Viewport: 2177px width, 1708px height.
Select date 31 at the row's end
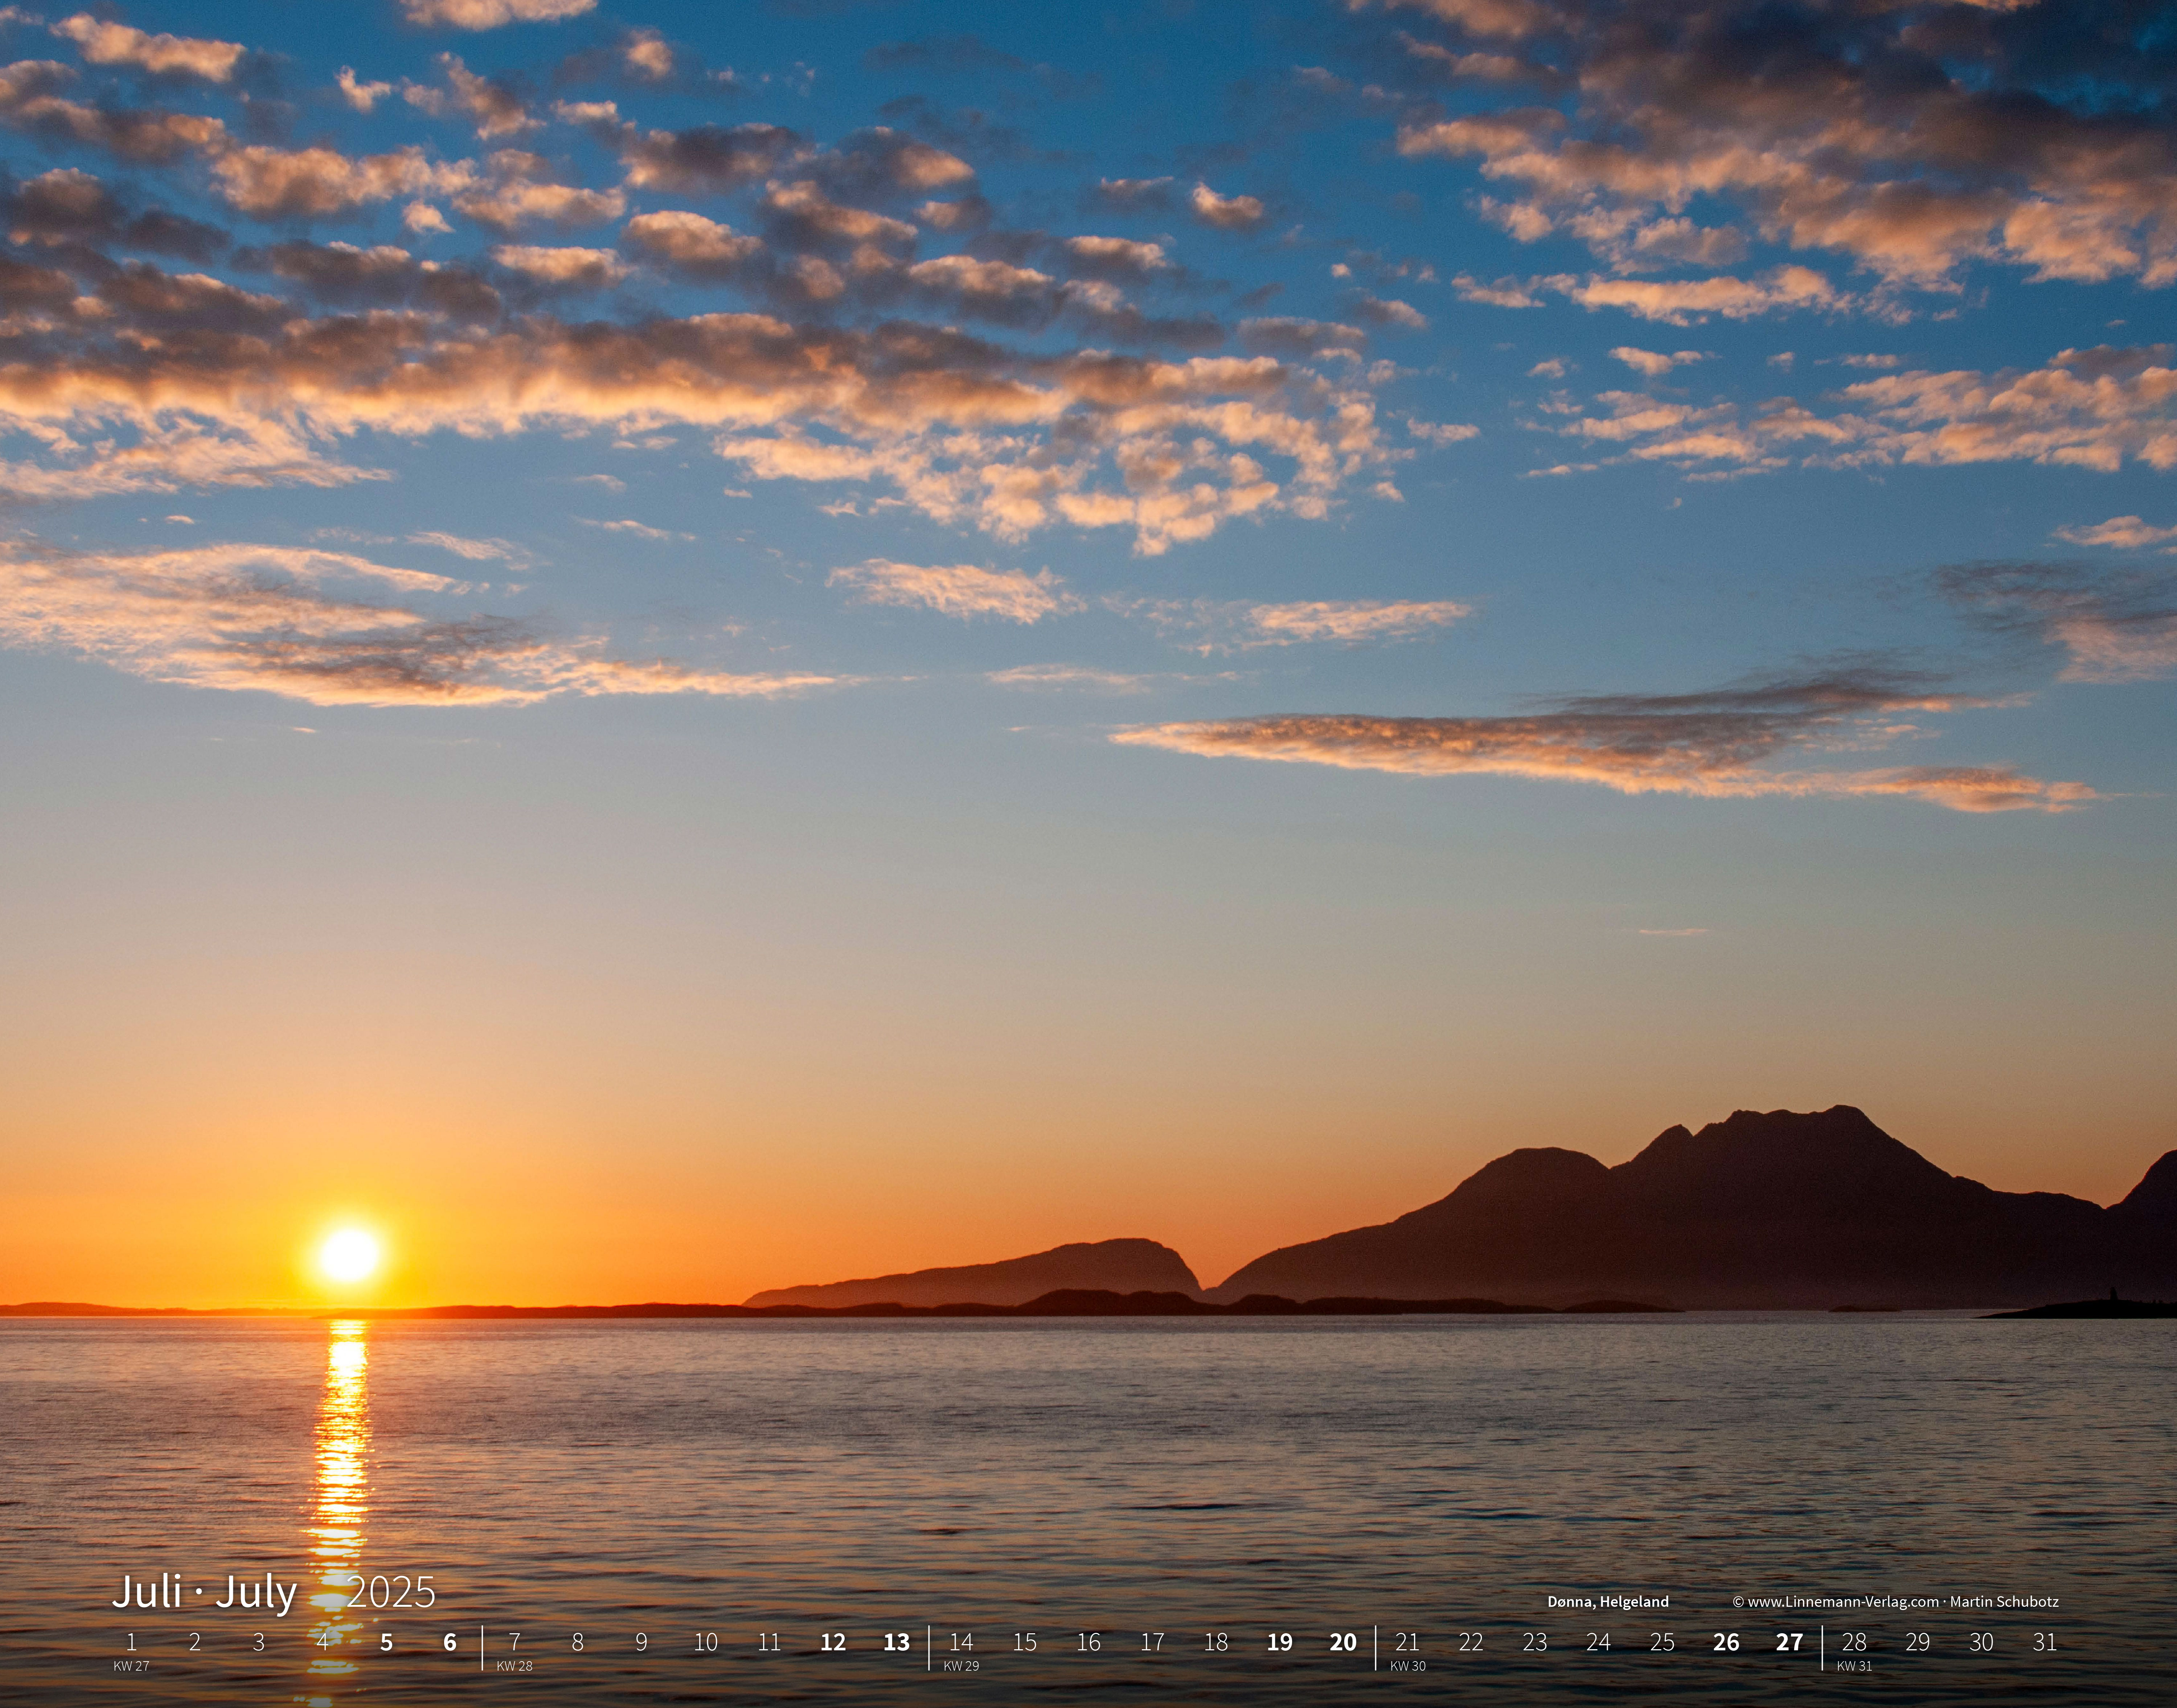[x=2045, y=1642]
